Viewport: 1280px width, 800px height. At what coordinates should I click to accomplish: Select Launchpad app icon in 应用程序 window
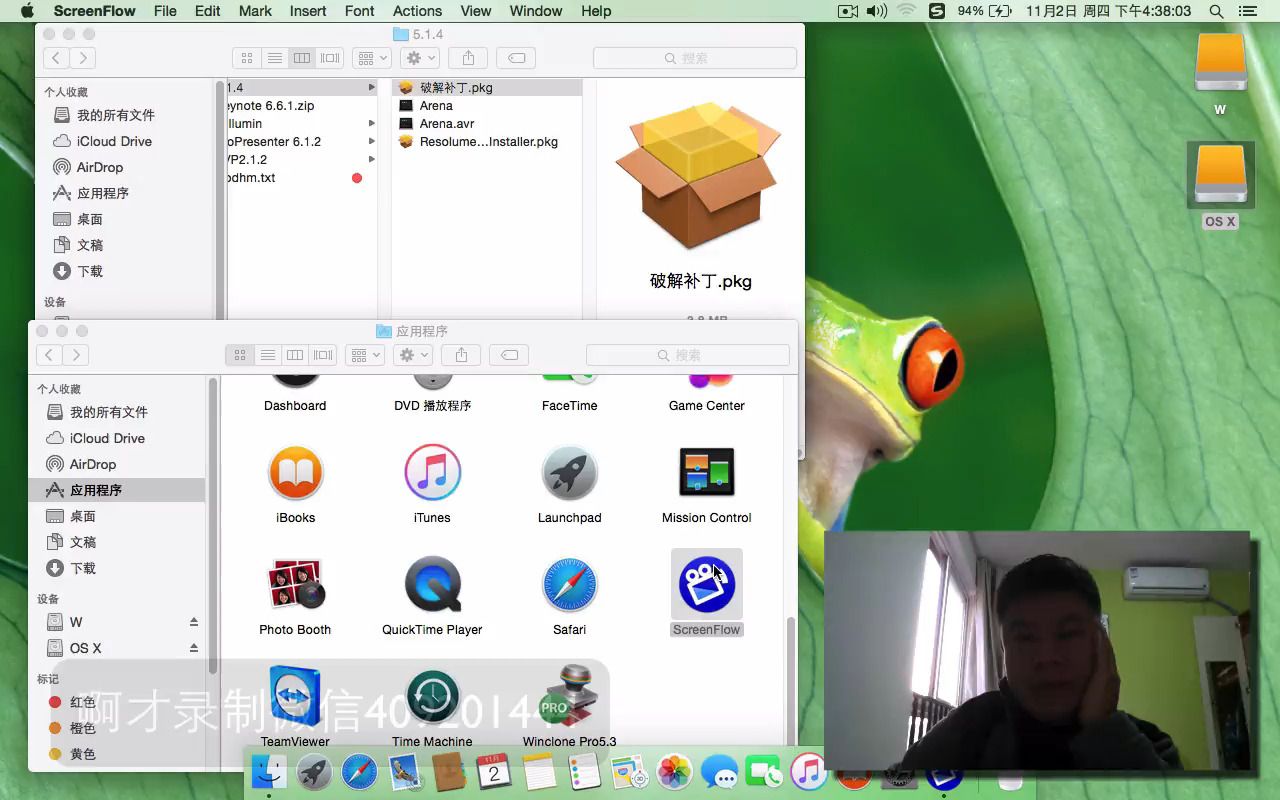[x=569, y=473]
